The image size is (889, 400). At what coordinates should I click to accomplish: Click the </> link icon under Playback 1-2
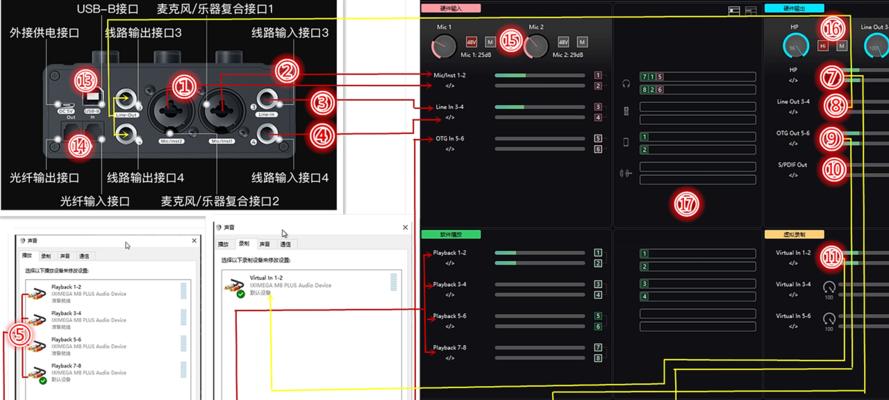click(450, 263)
